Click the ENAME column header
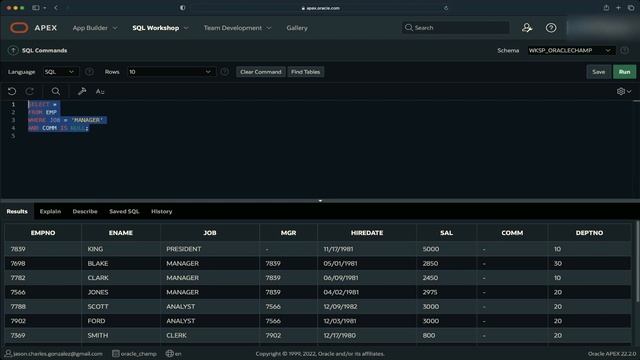The height and width of the screenshot is (360, 640). (x=121, y=233)
